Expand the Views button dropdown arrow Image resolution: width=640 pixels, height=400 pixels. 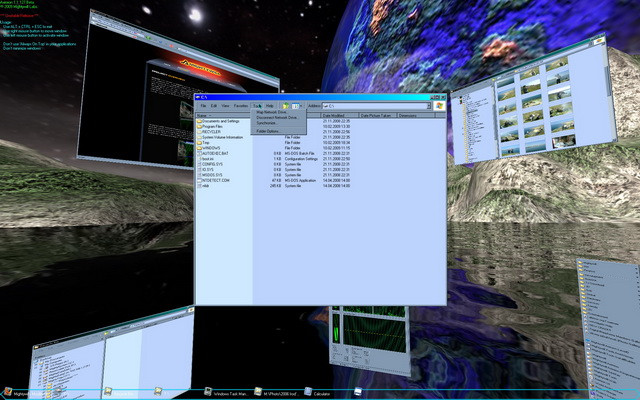click(301, 106)
